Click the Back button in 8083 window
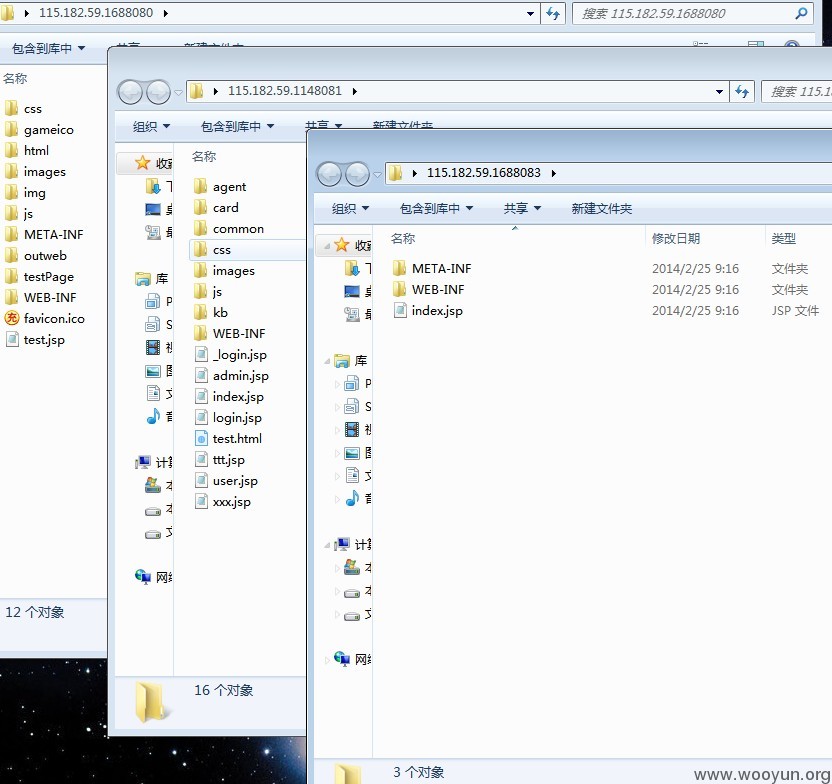832x784 pixels. [x=330, y=173]
